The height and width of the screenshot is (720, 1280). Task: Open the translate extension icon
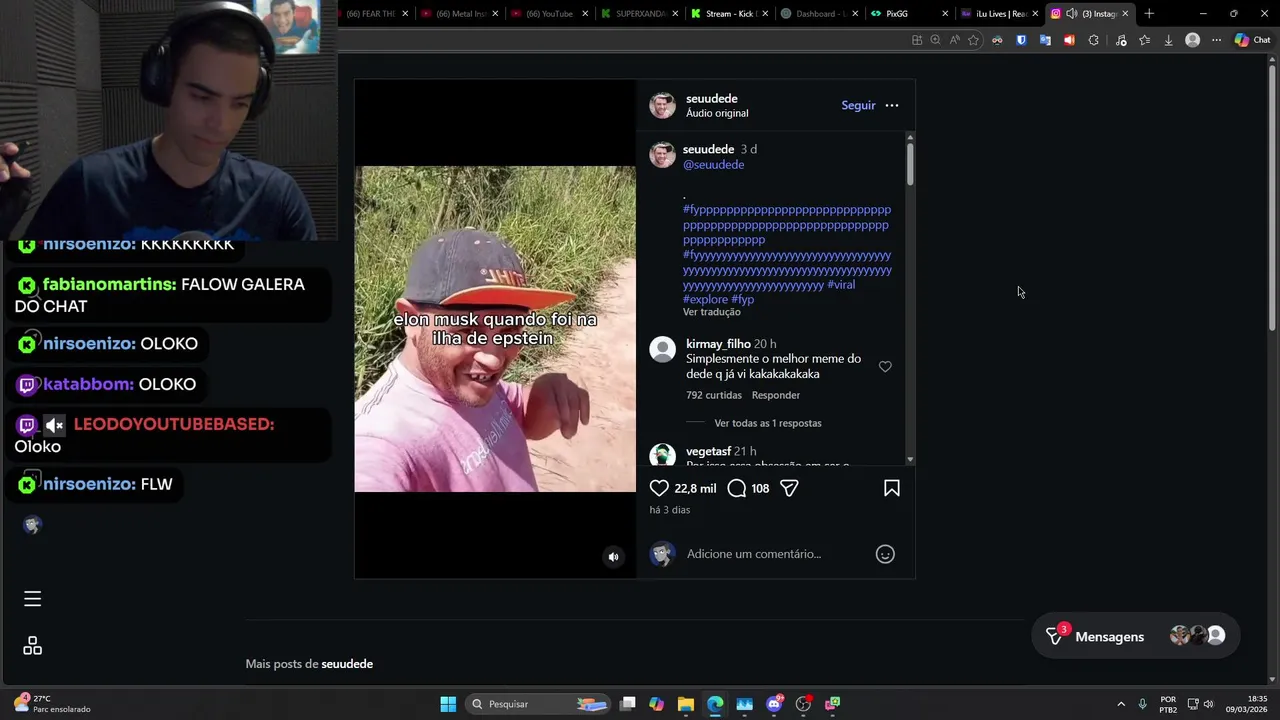click(x=1045, y=40)
